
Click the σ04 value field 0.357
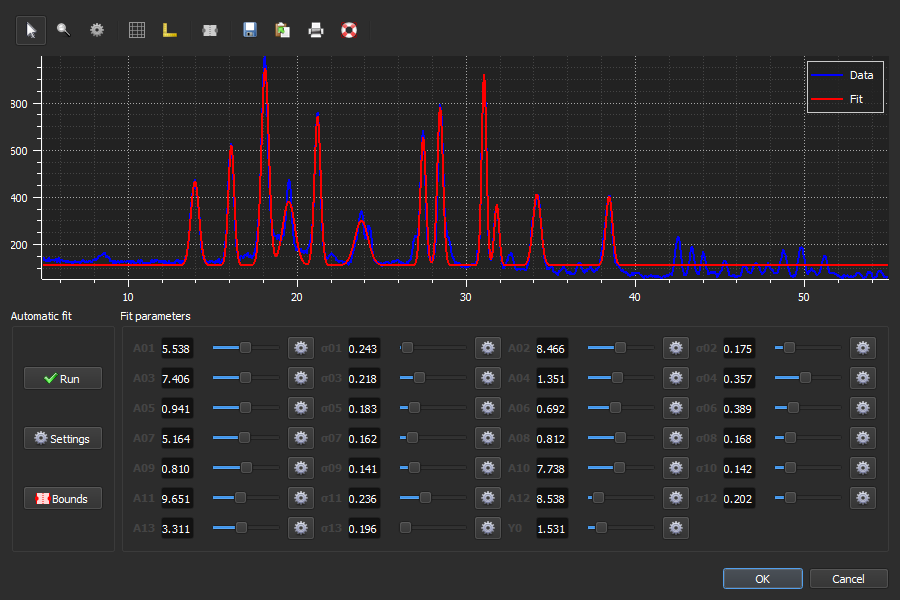click(x=738, y=378)
